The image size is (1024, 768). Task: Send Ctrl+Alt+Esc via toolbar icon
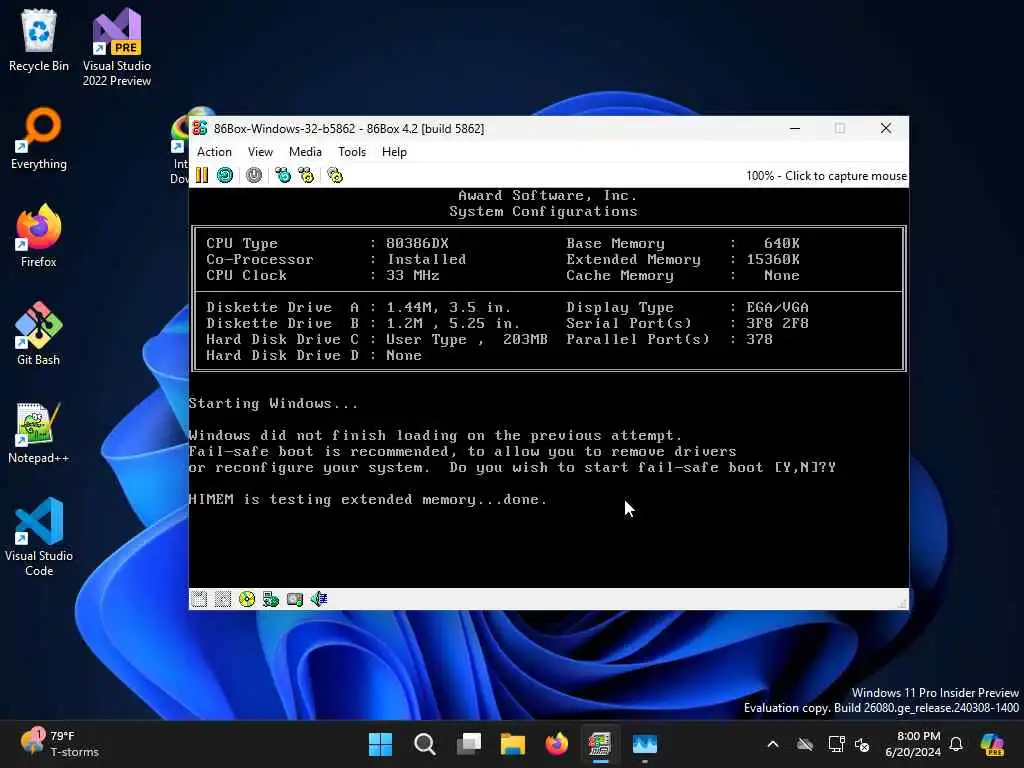pyautogui.click(x=306, y=175)
